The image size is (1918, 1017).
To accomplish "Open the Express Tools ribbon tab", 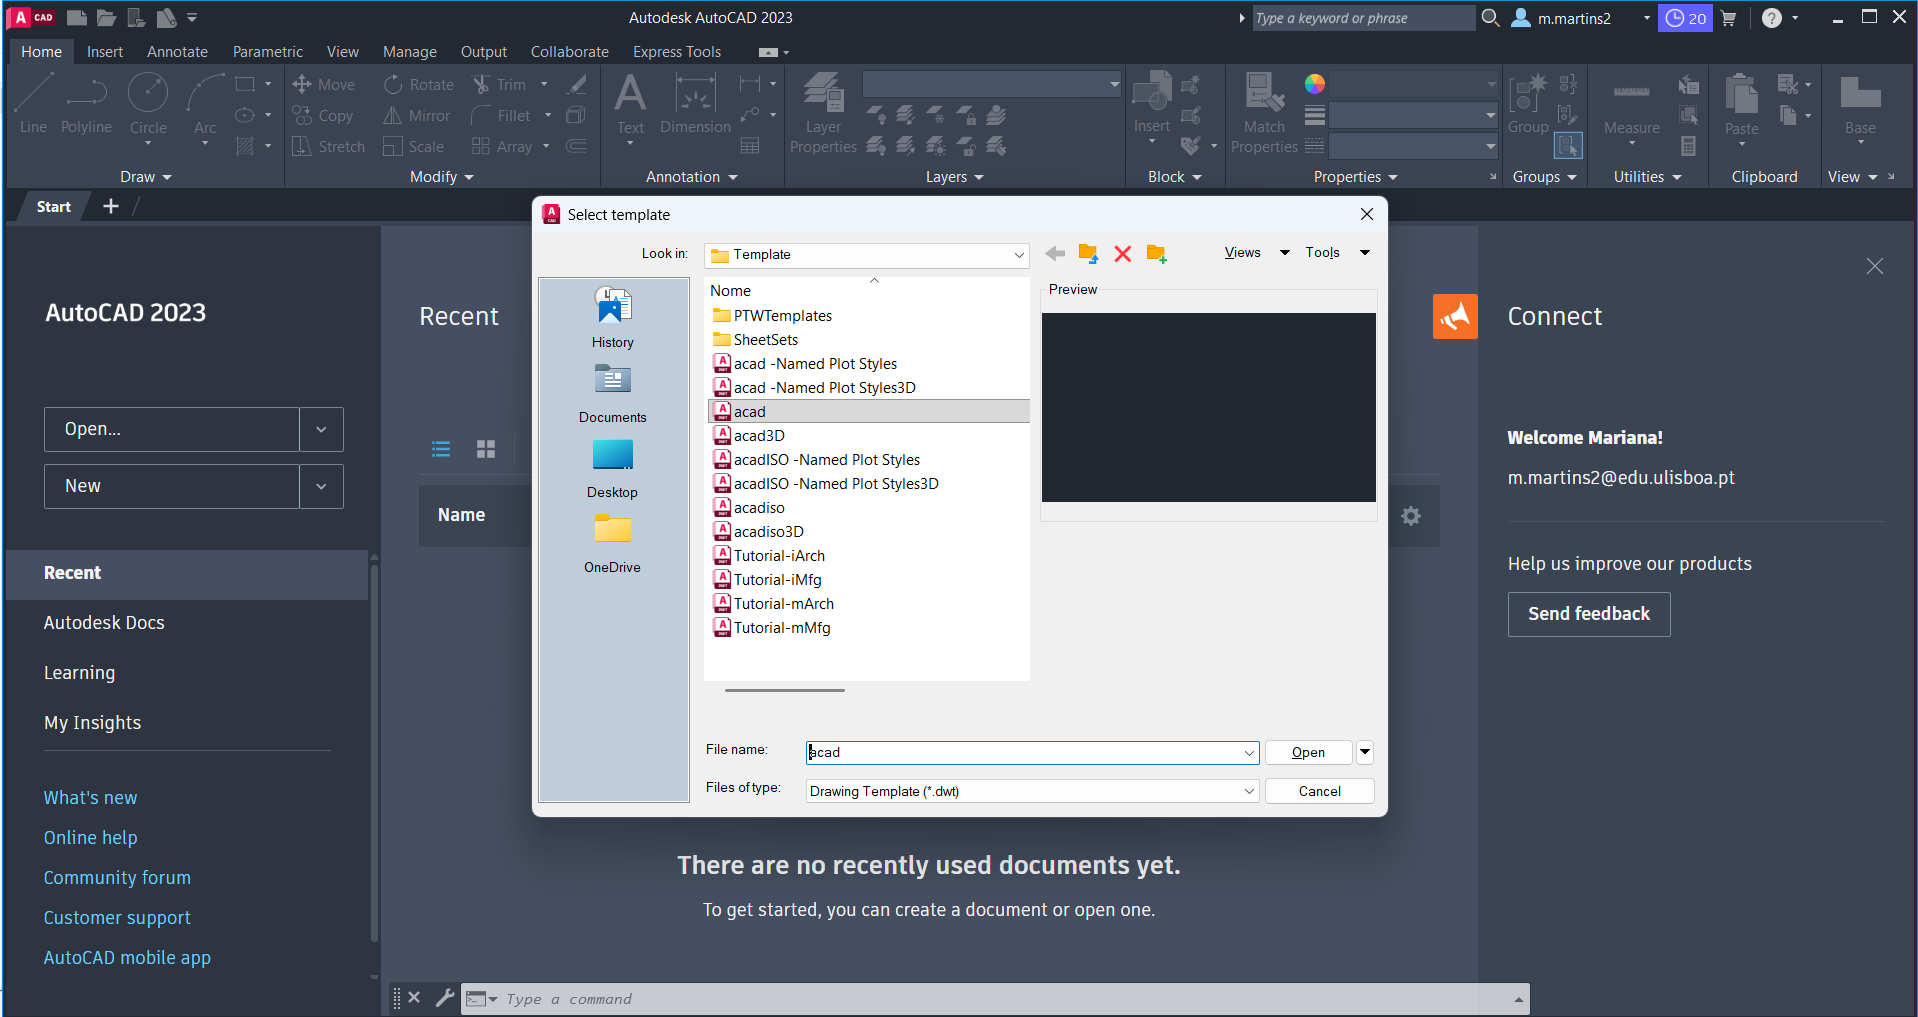I will [677, 52].
